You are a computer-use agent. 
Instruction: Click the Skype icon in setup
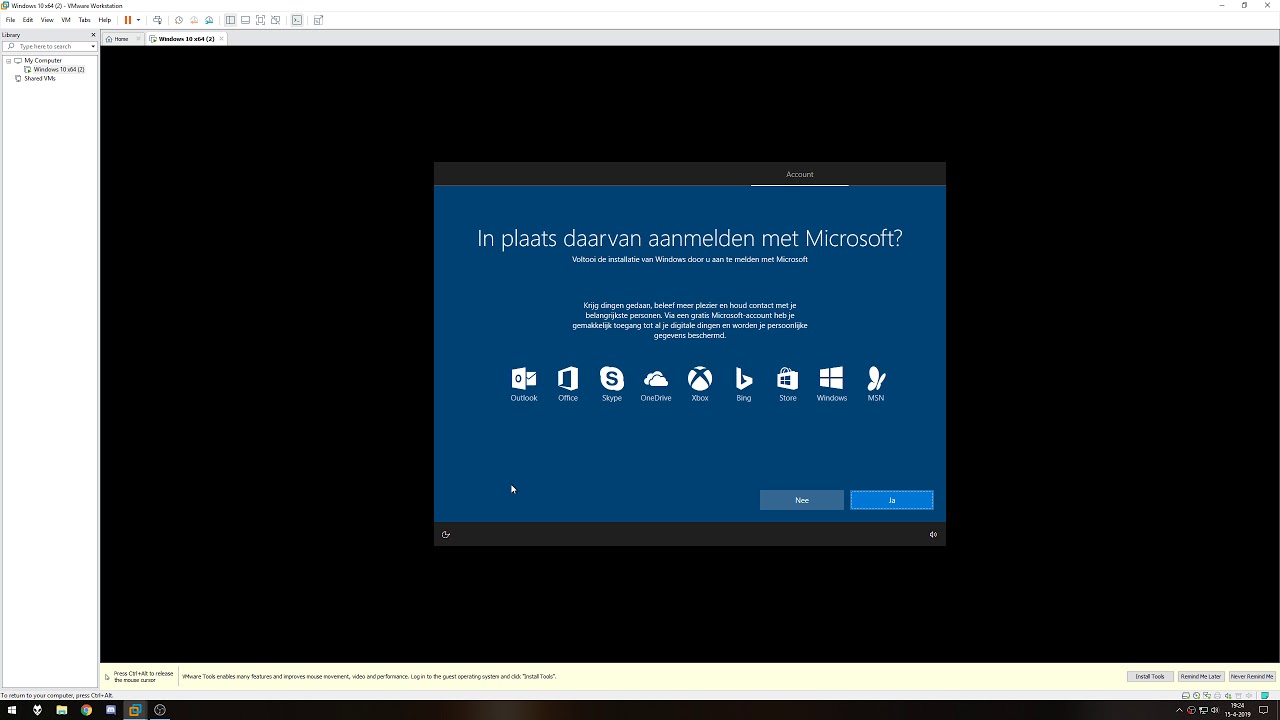click(x=612, y=379)
